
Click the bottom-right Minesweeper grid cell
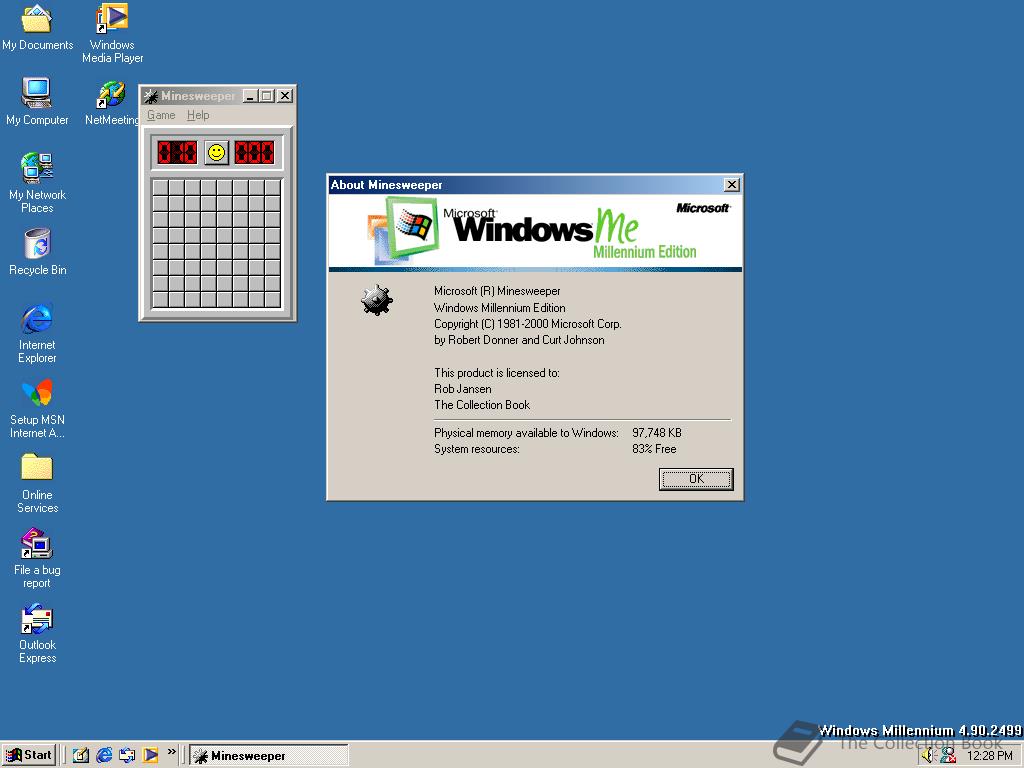pos(273,300)
